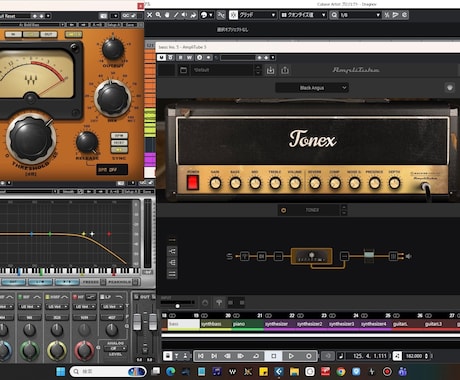
Task: Toggle the plugin bypass button in AmpliTube header
Action: click(162, 58)
